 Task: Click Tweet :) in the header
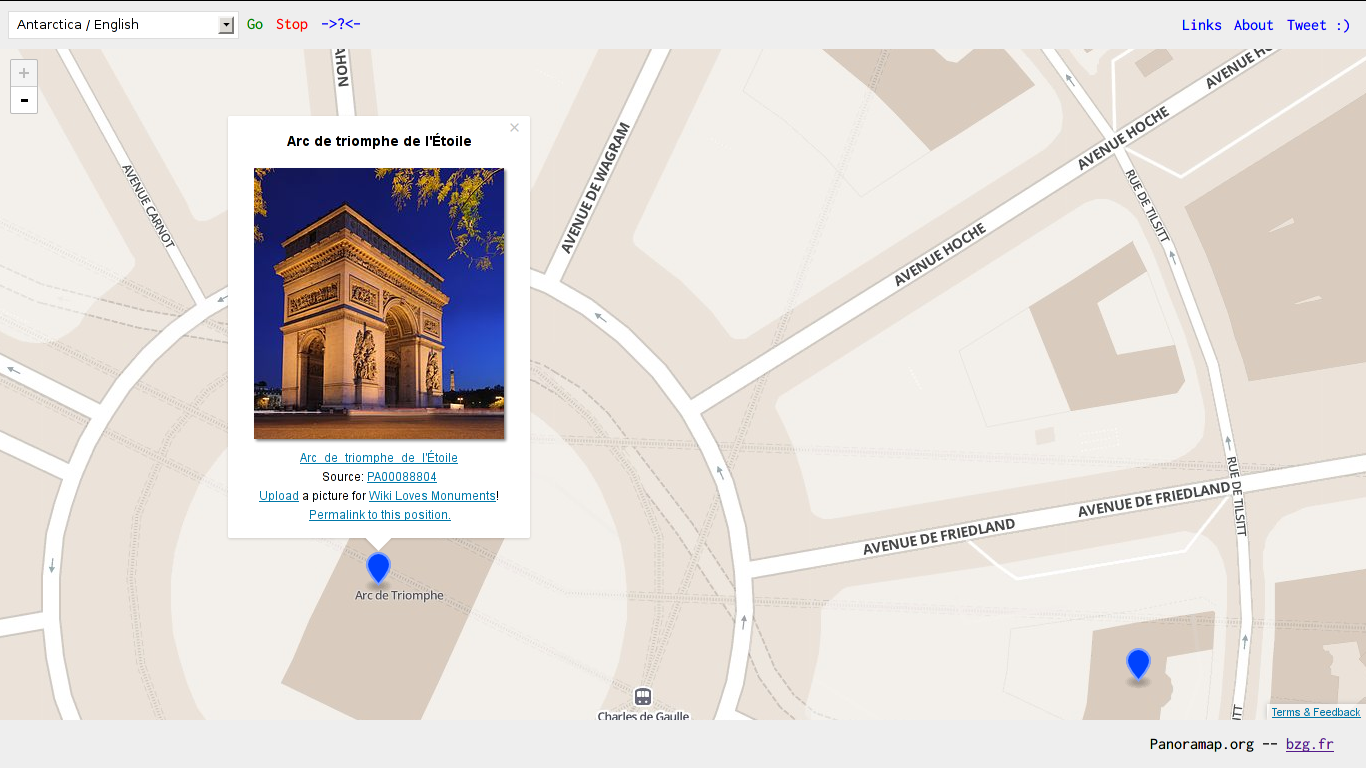(1318, 25)
